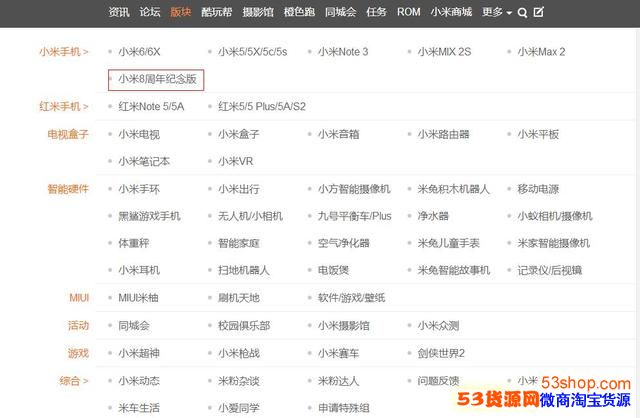640x418 pixels.
Task: Expand the 更多 dropdown in navbar
Action: click(x=497, y=12)
